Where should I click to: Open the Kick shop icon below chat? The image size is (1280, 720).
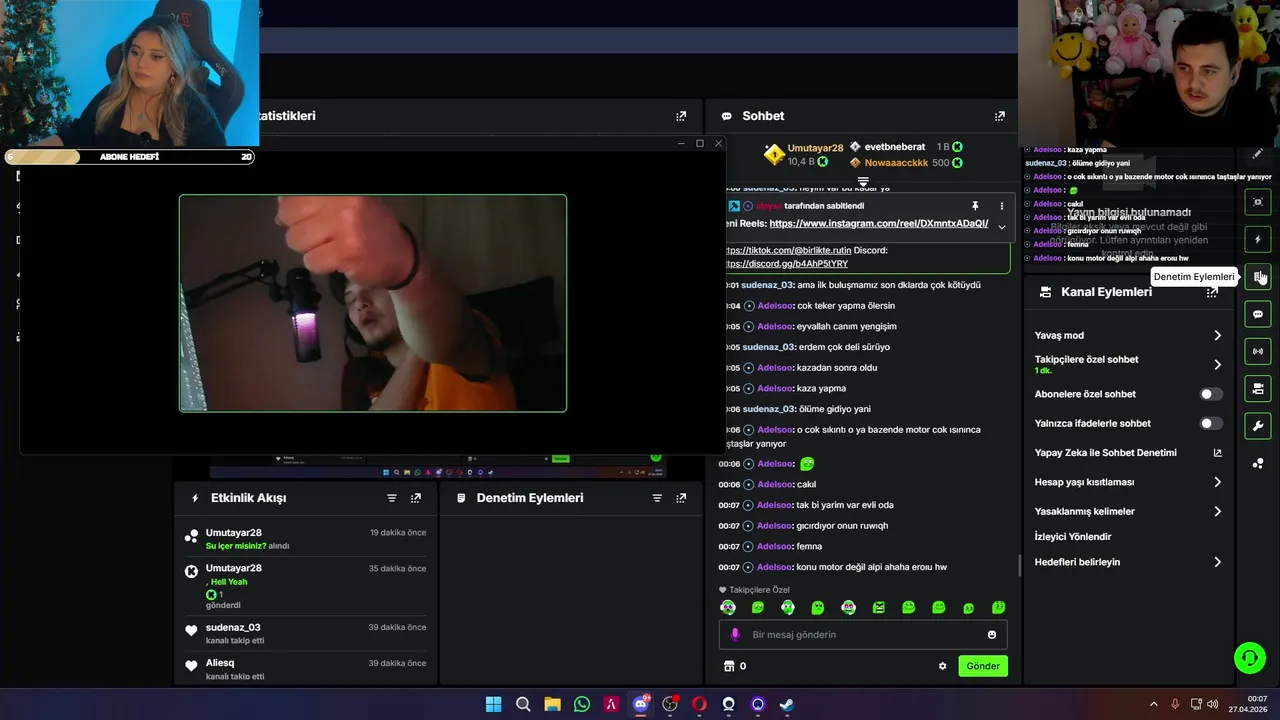click(x=729, y=666)
